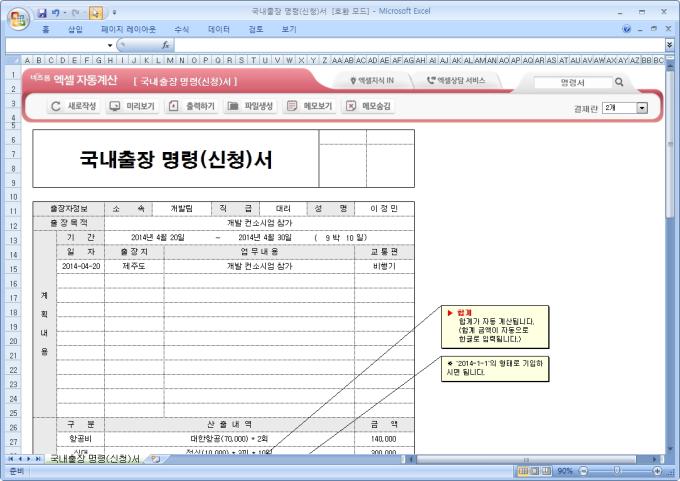Expand the formula bar with chevron

pos(670,45)
